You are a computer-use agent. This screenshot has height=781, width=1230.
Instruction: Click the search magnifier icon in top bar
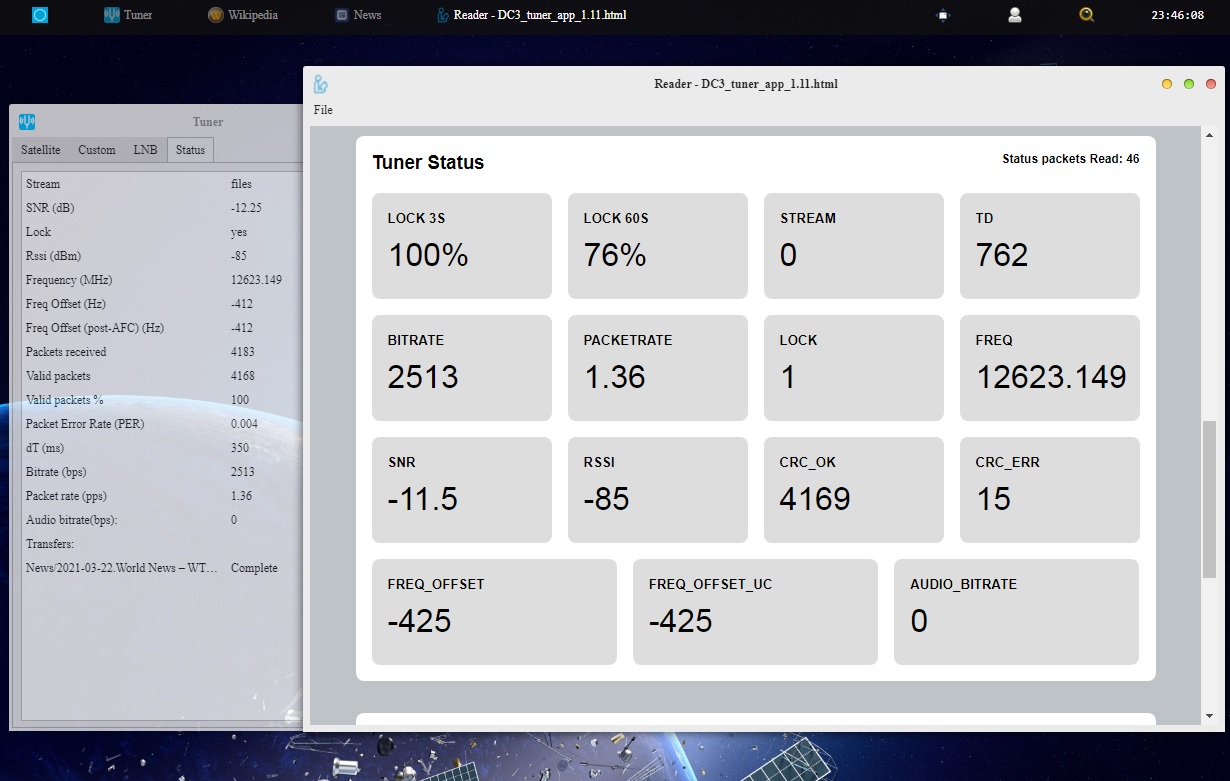pyautogui.click(x=1087, y=15)
